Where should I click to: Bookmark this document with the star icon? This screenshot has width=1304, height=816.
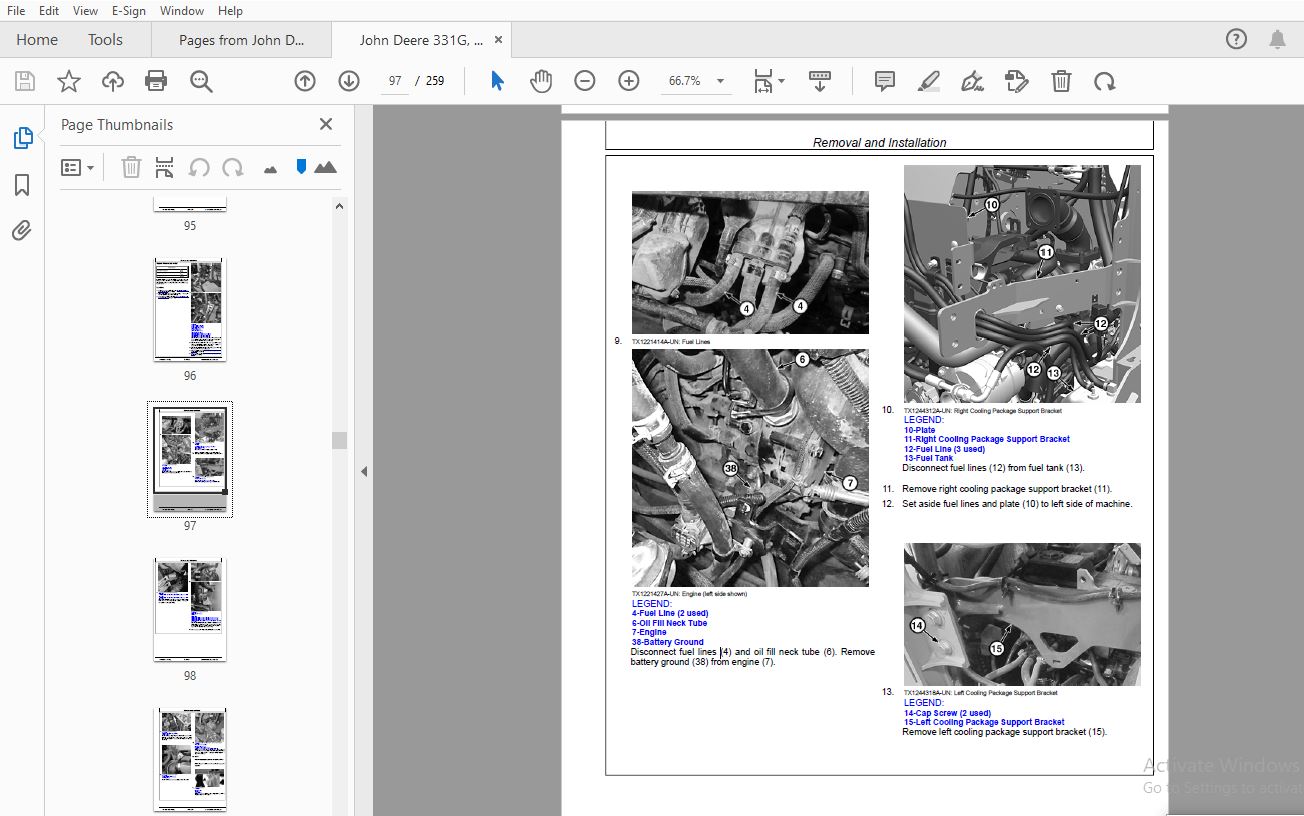69,81
